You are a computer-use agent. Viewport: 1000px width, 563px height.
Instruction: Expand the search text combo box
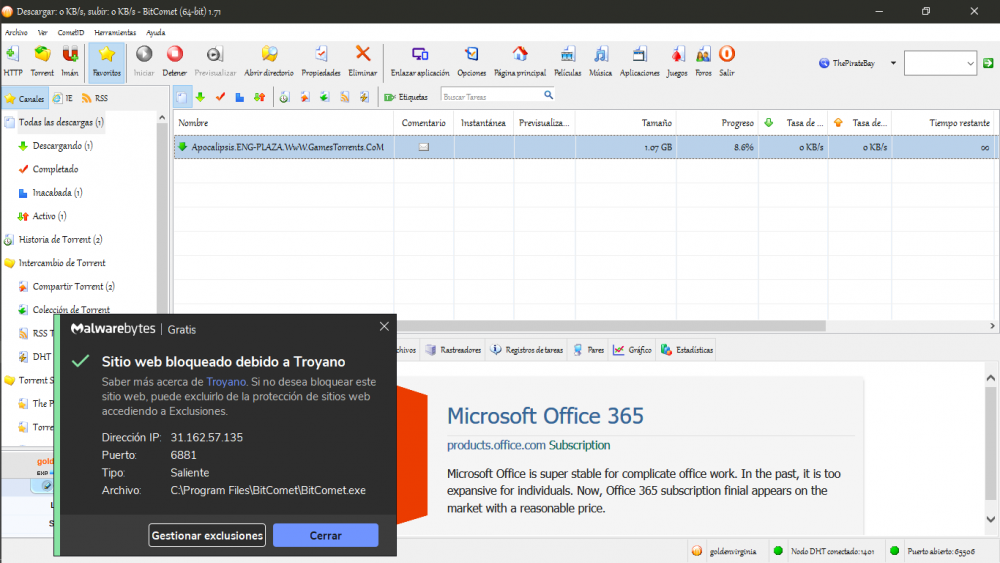coord(970,63)
